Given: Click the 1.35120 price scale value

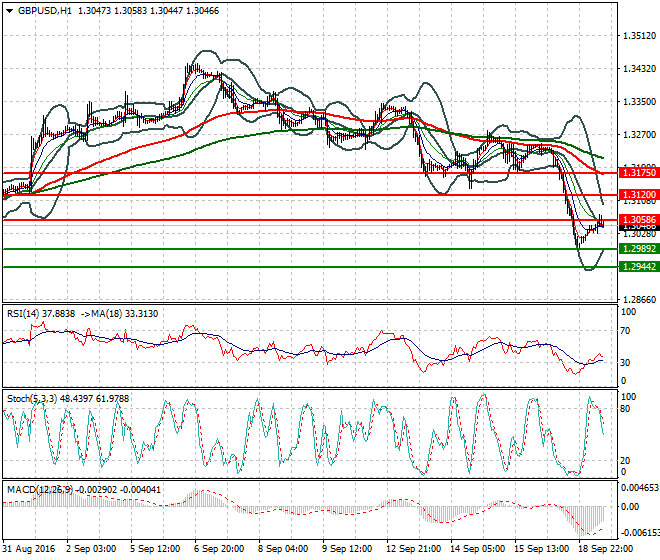Looking at the screenshot, I should (639, 36).
